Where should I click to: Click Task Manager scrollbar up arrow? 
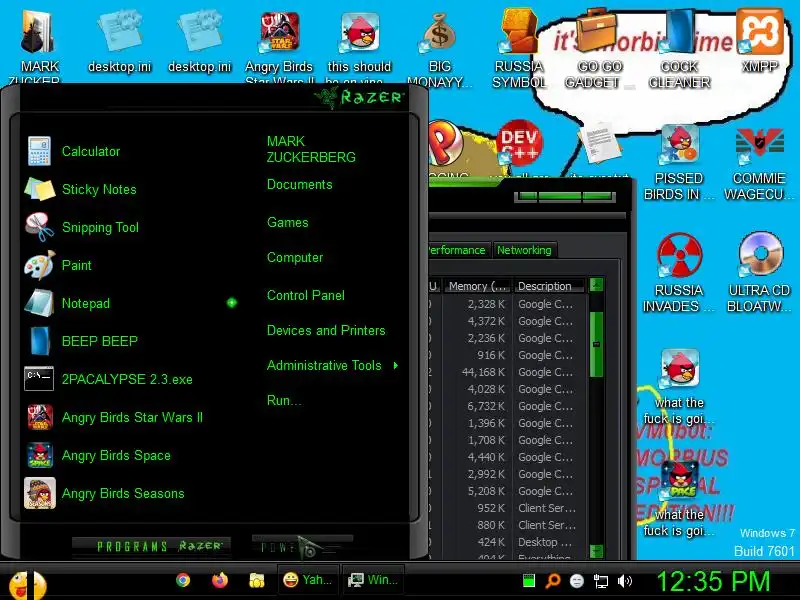(596, 285)
